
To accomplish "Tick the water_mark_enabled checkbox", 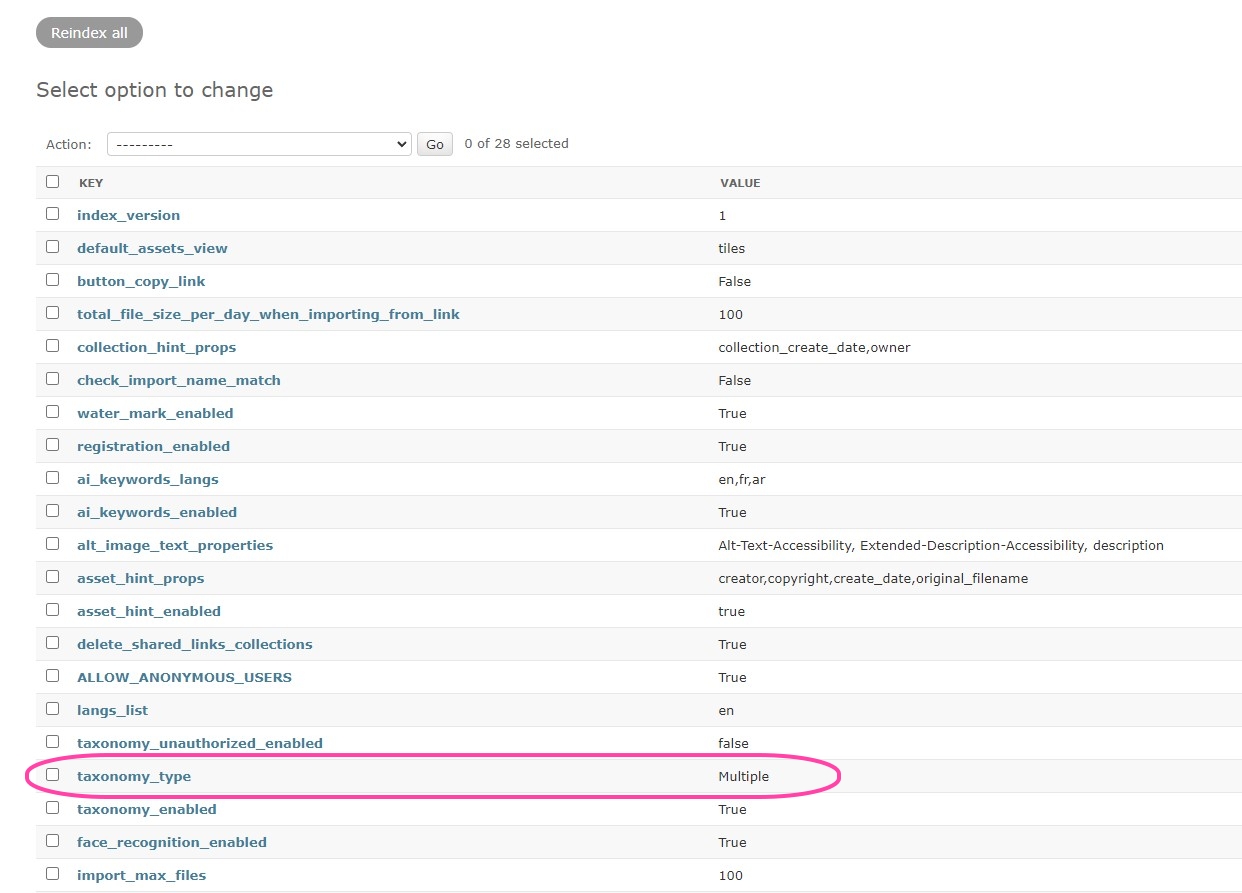I will 52,412.
